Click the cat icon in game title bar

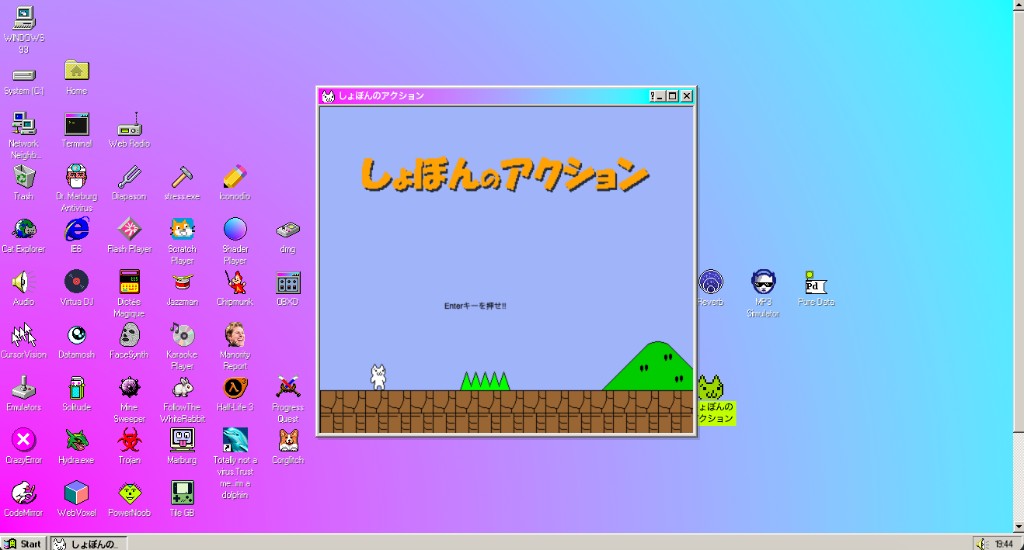click(328, 96)
